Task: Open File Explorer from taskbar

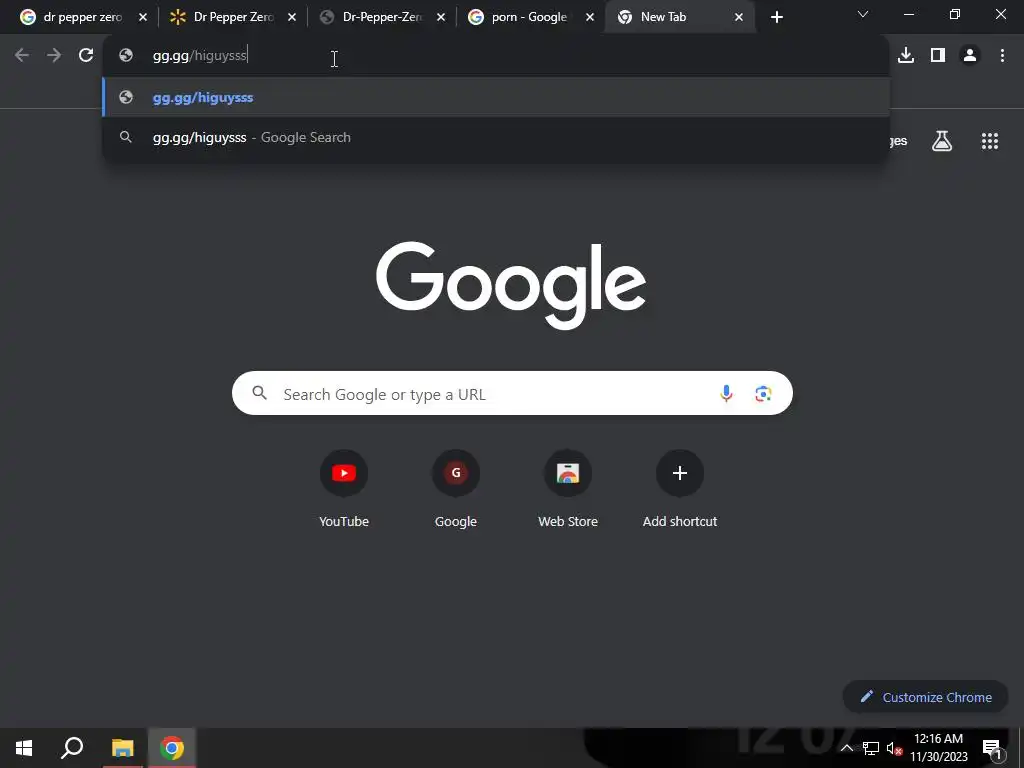Action: click(122, 748)
